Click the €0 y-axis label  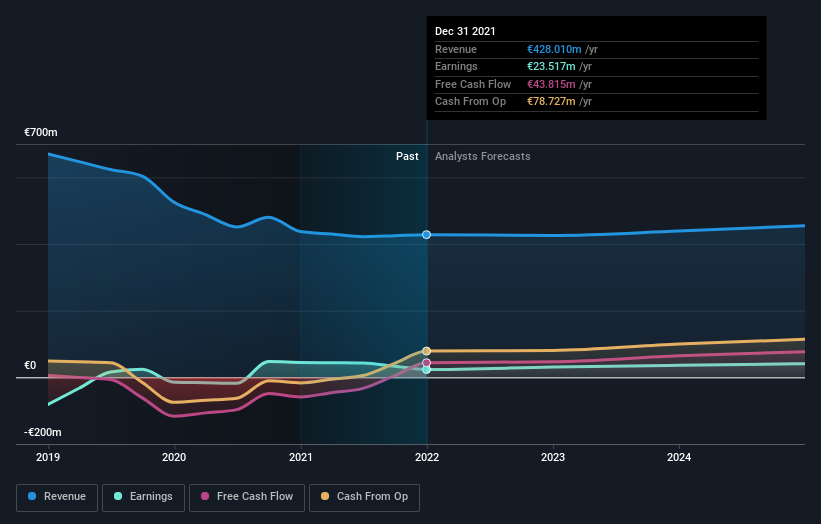(30, 365)
